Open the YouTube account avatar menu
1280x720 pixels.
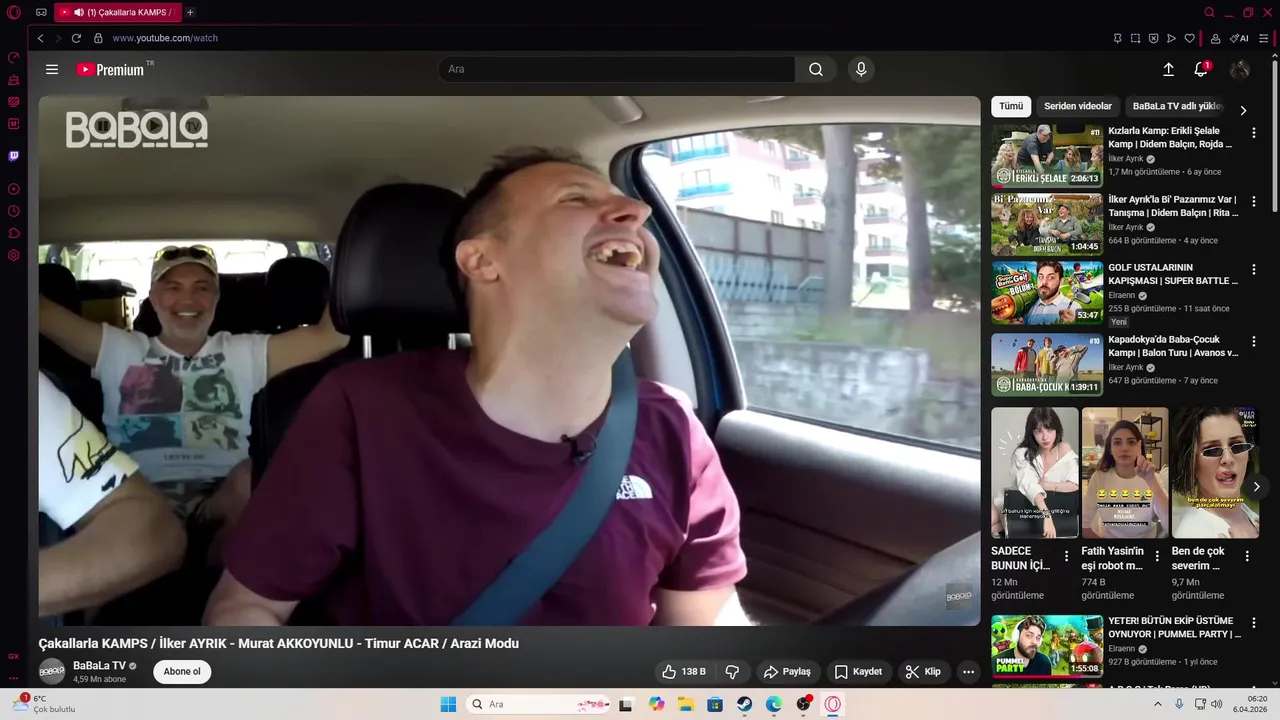click(x=1240, y=69)
